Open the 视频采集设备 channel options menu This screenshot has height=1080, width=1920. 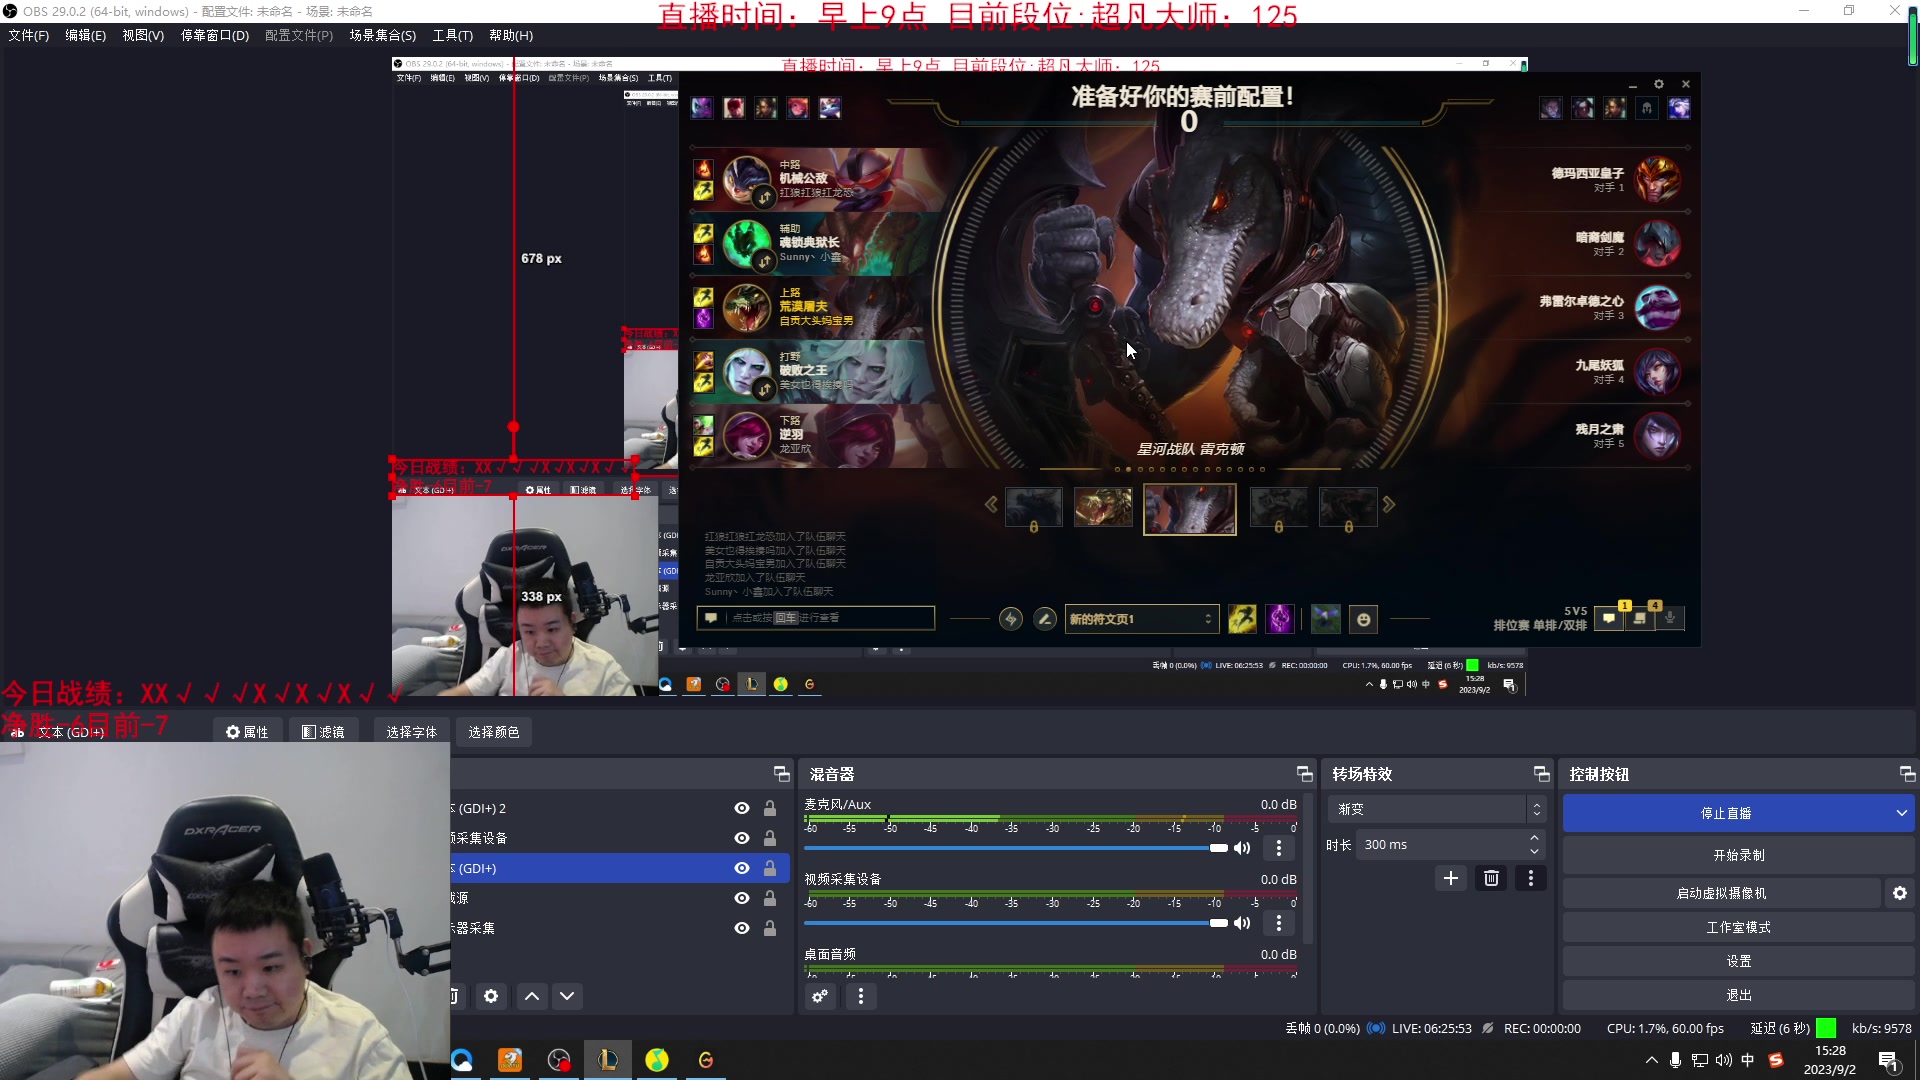pos(1279,923)
